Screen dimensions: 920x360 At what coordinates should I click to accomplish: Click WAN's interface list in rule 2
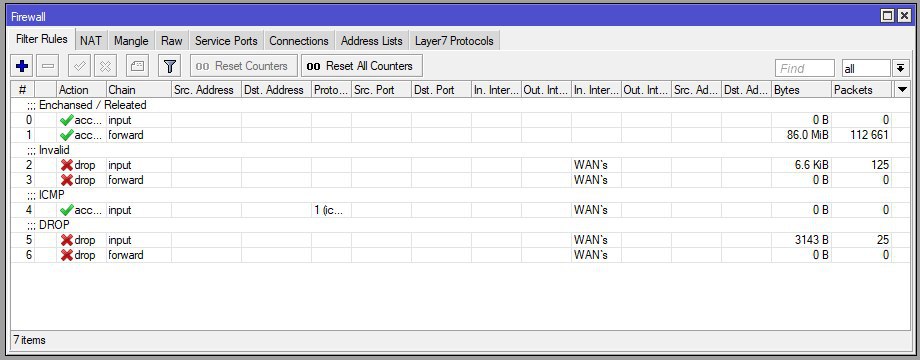point(596,165)
